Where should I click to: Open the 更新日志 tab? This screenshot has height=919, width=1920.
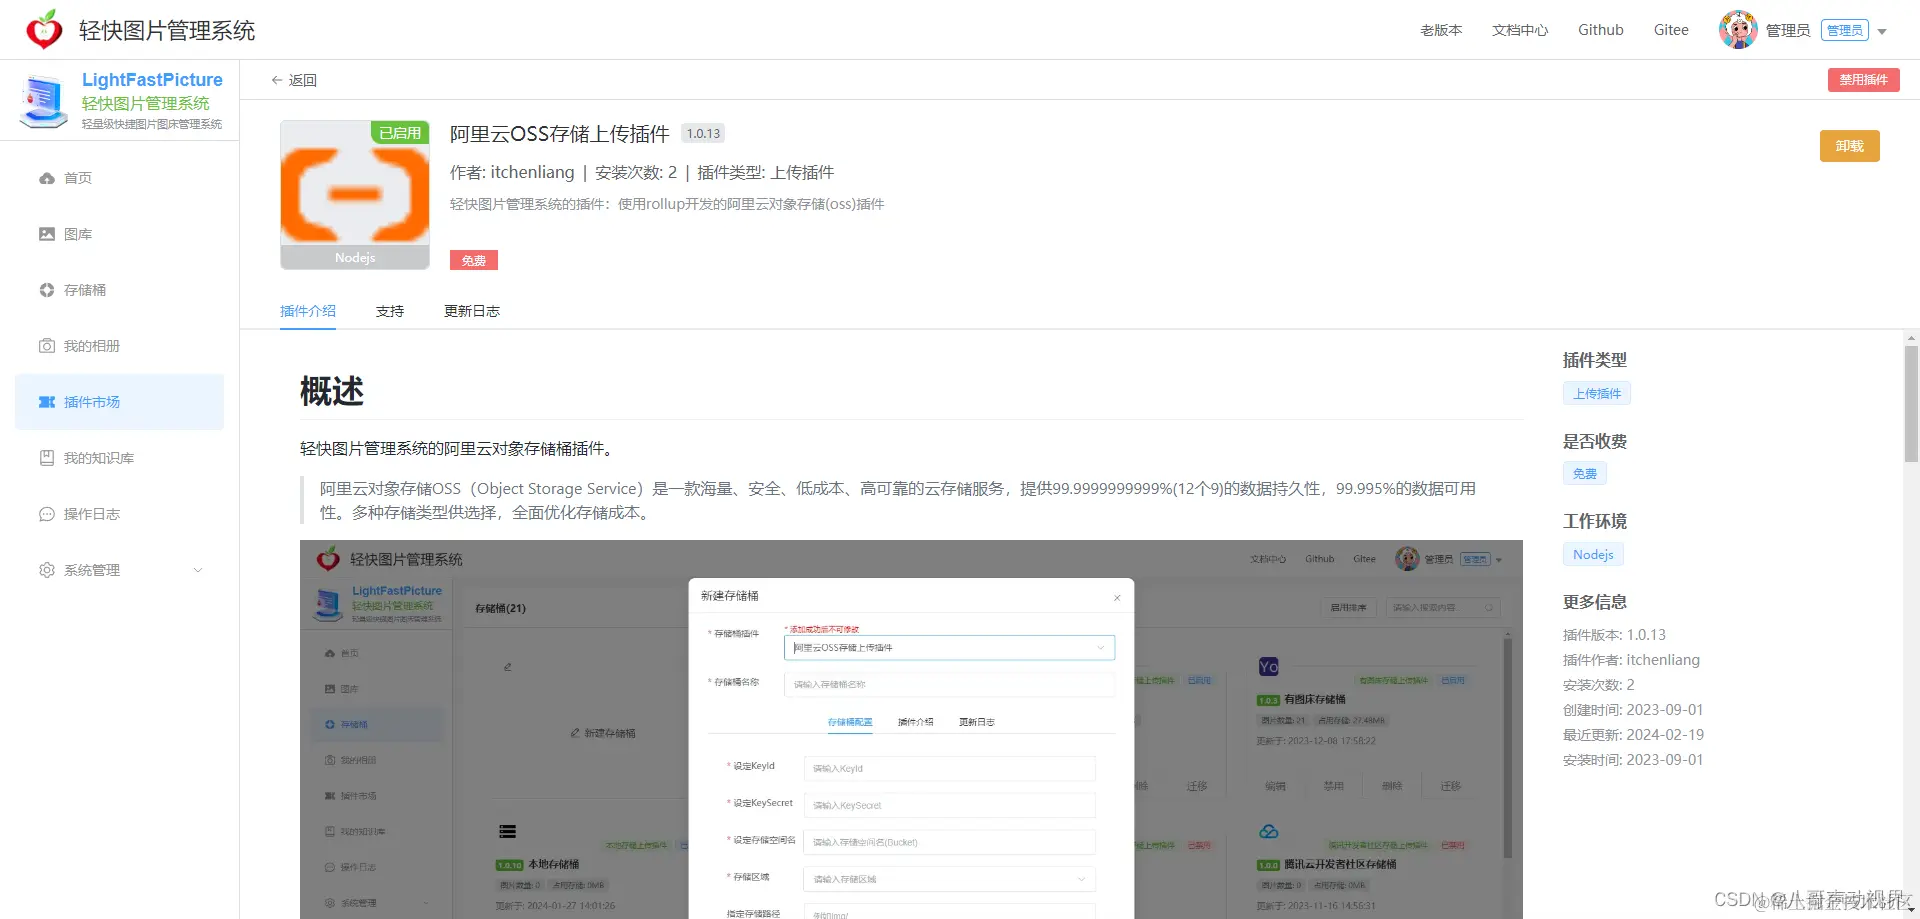coord(471,311)
